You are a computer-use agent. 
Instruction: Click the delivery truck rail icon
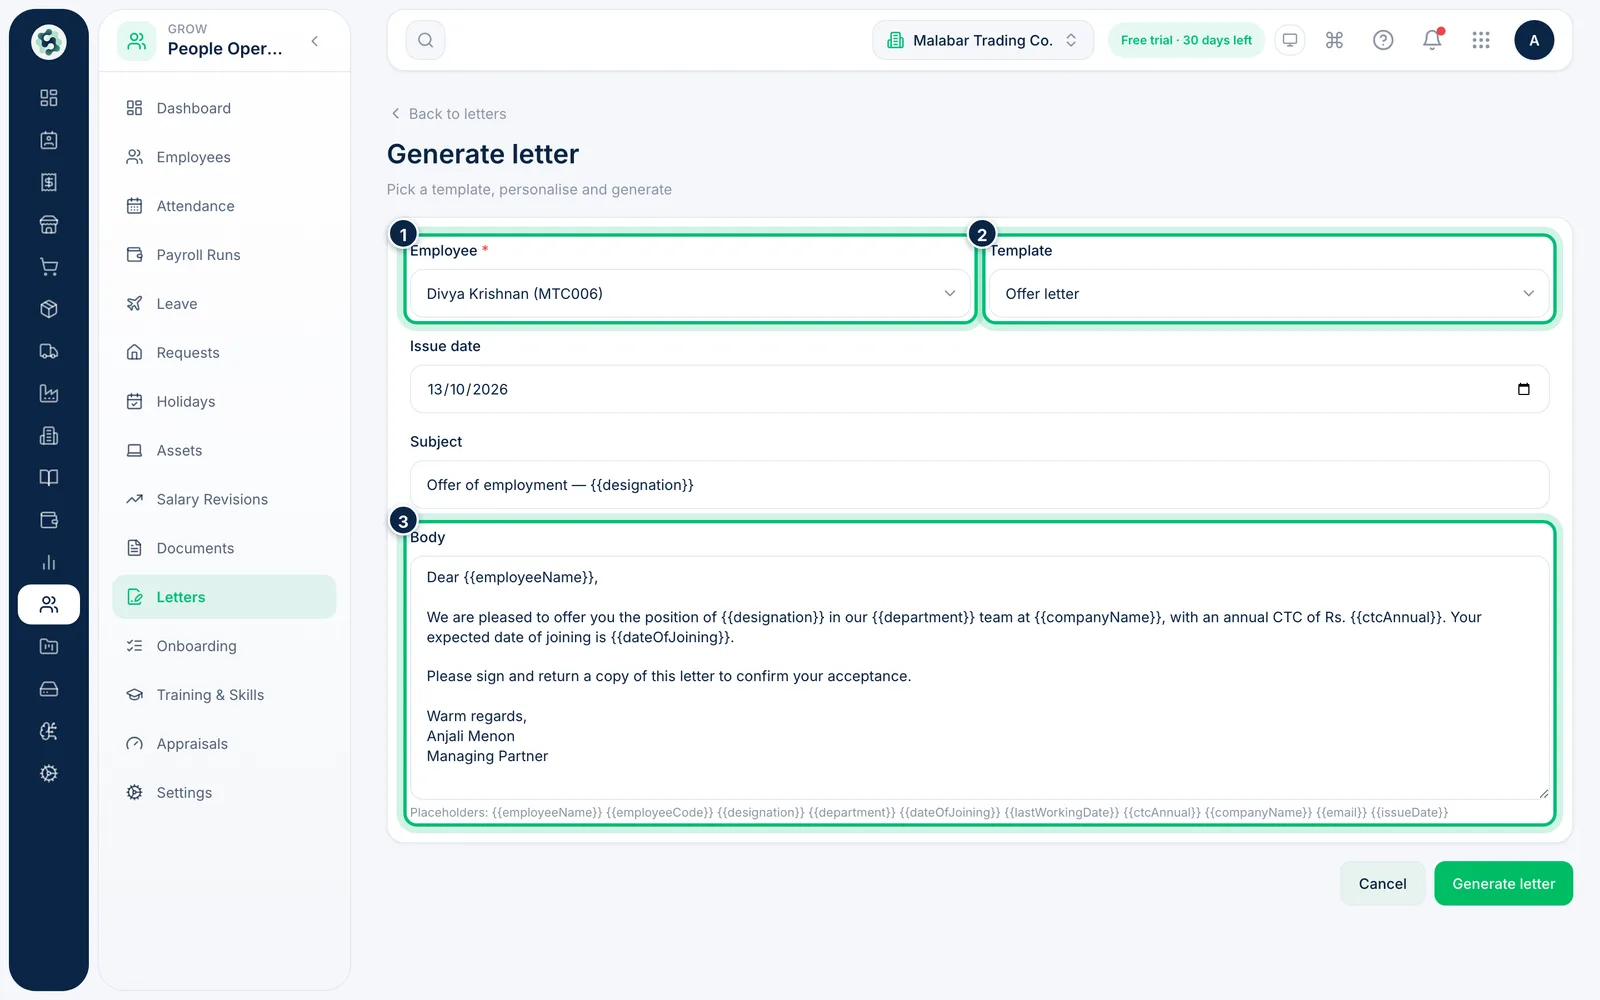click(48, 351)
